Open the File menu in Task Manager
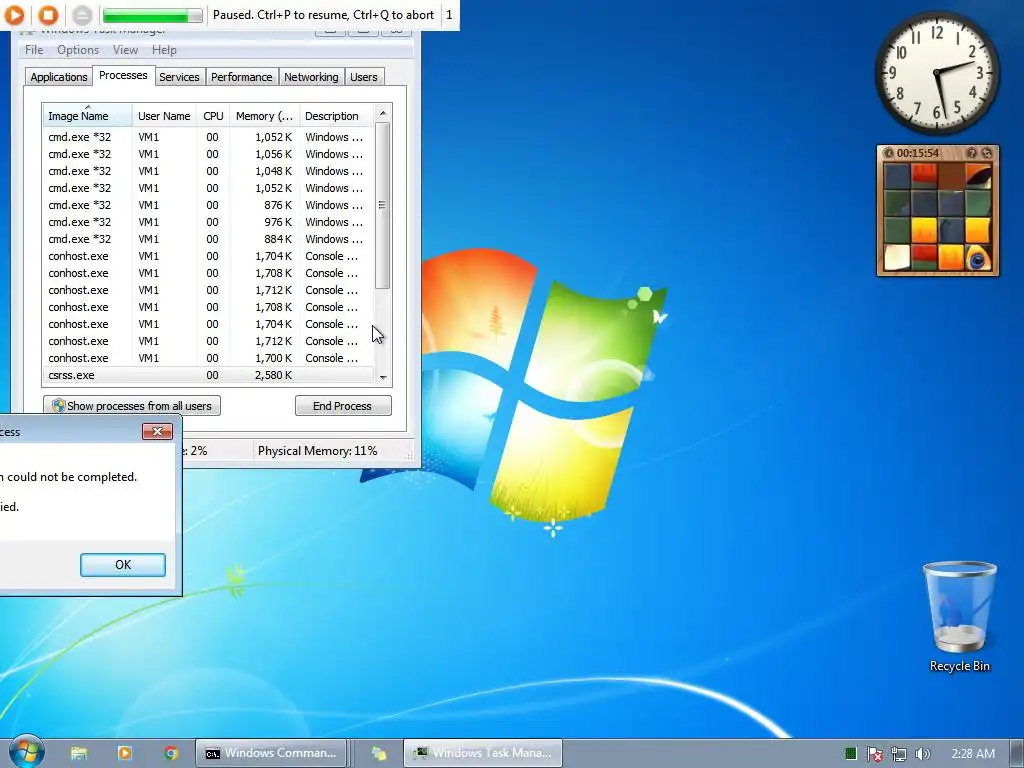Image resolution: width=1024 pixels, height=768 pixels. click(34, 50)
